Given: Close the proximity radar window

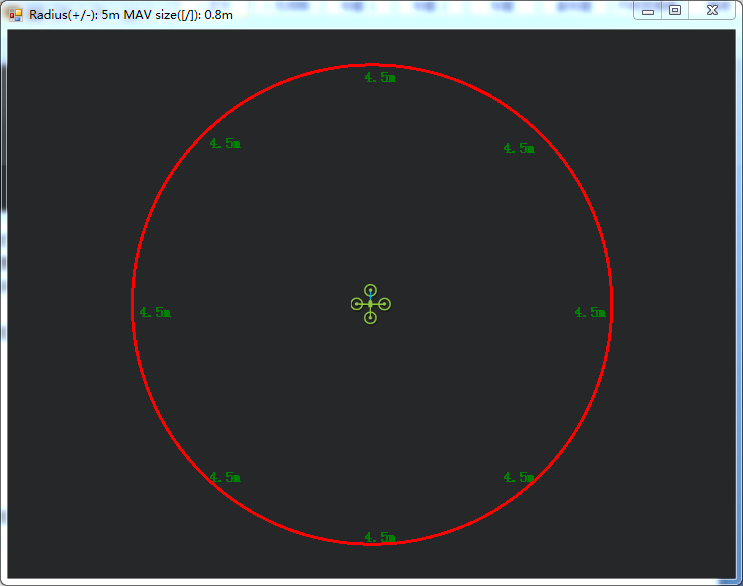Looking at the screenshot, I should tap(711, 10).
